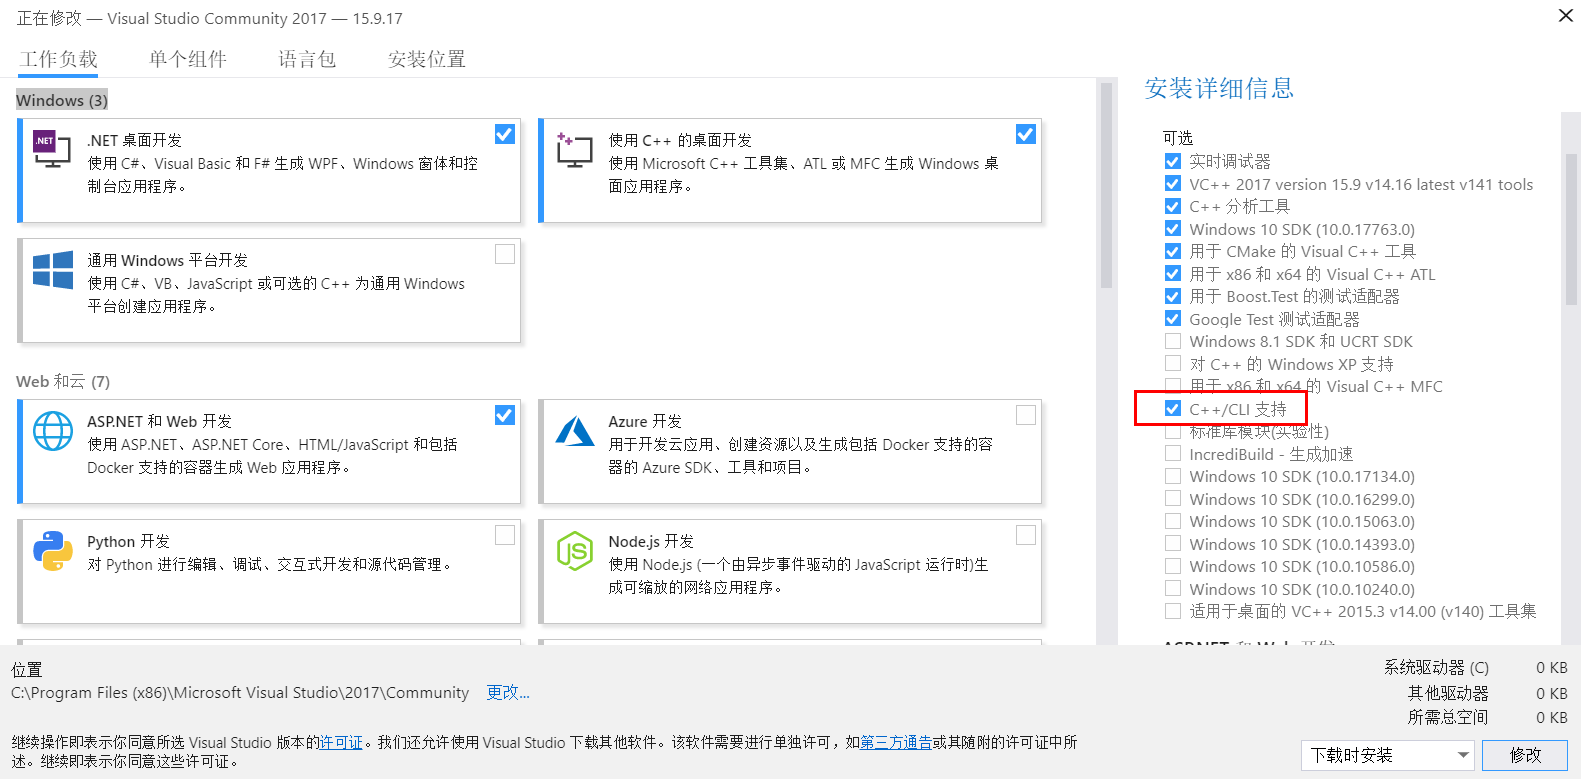Click the 更改... location link
Viewport: 1581px width, 779px height.
(x=508, y=692)
